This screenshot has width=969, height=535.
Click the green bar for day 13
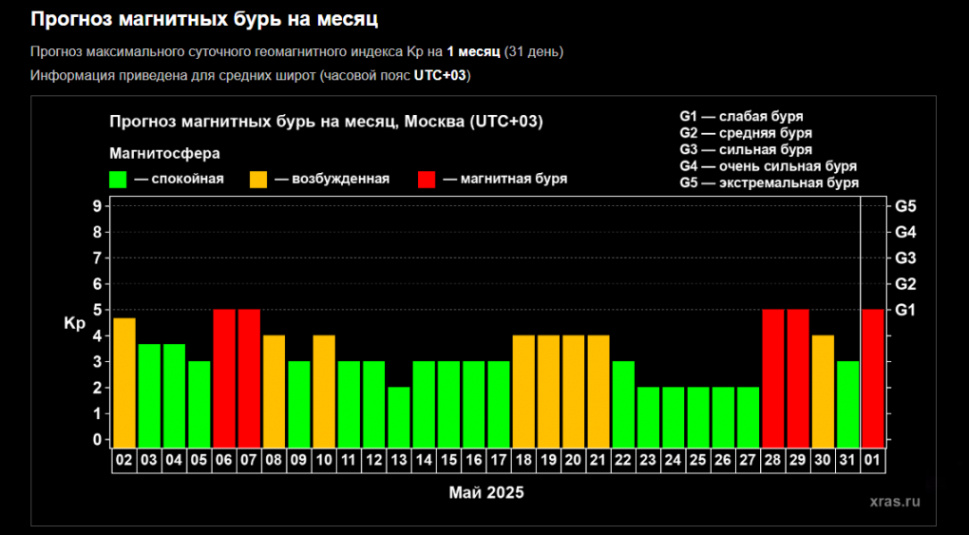click(x=399, y=417)
